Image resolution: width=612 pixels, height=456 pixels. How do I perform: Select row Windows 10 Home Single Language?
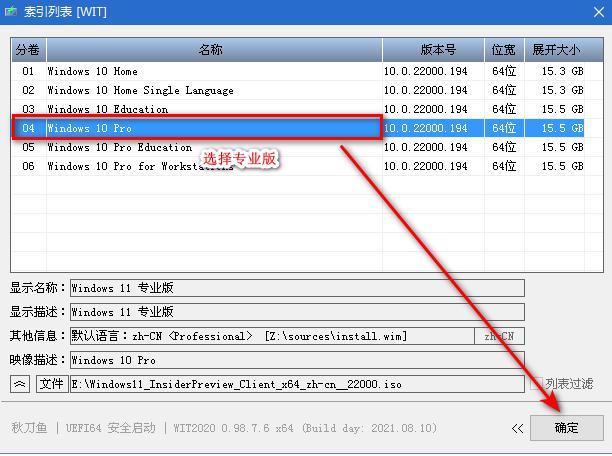tap(297, 90)
